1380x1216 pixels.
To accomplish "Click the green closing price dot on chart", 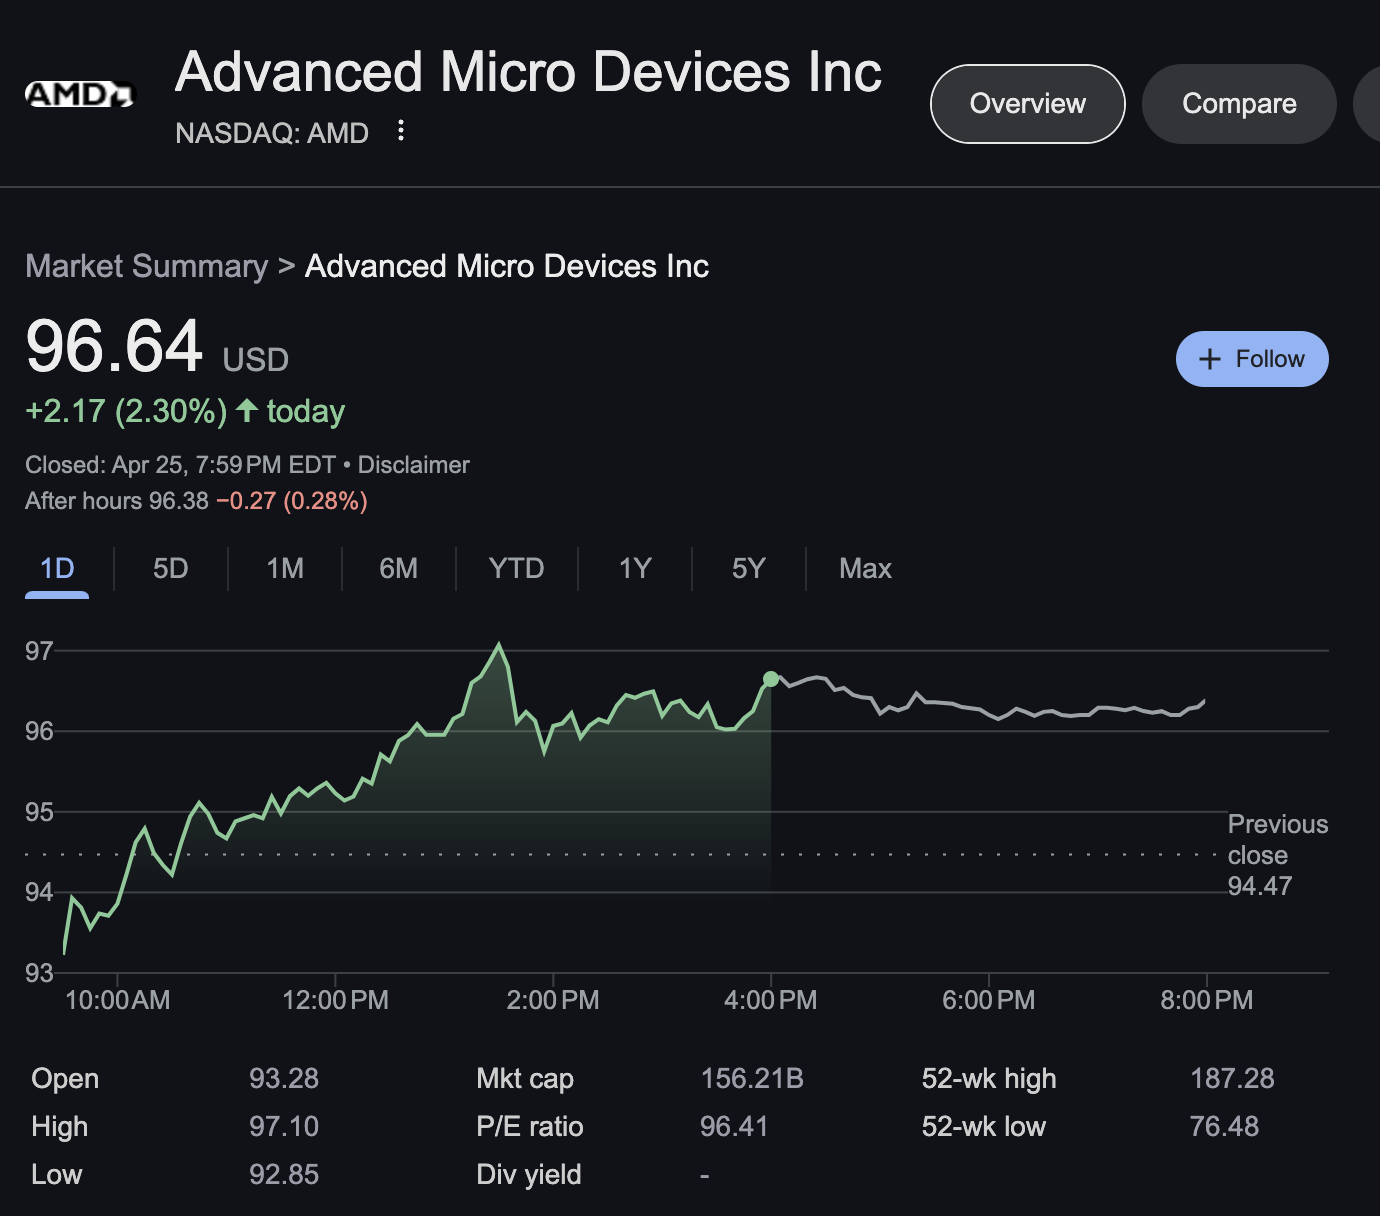I will click(x=770, y=679).
